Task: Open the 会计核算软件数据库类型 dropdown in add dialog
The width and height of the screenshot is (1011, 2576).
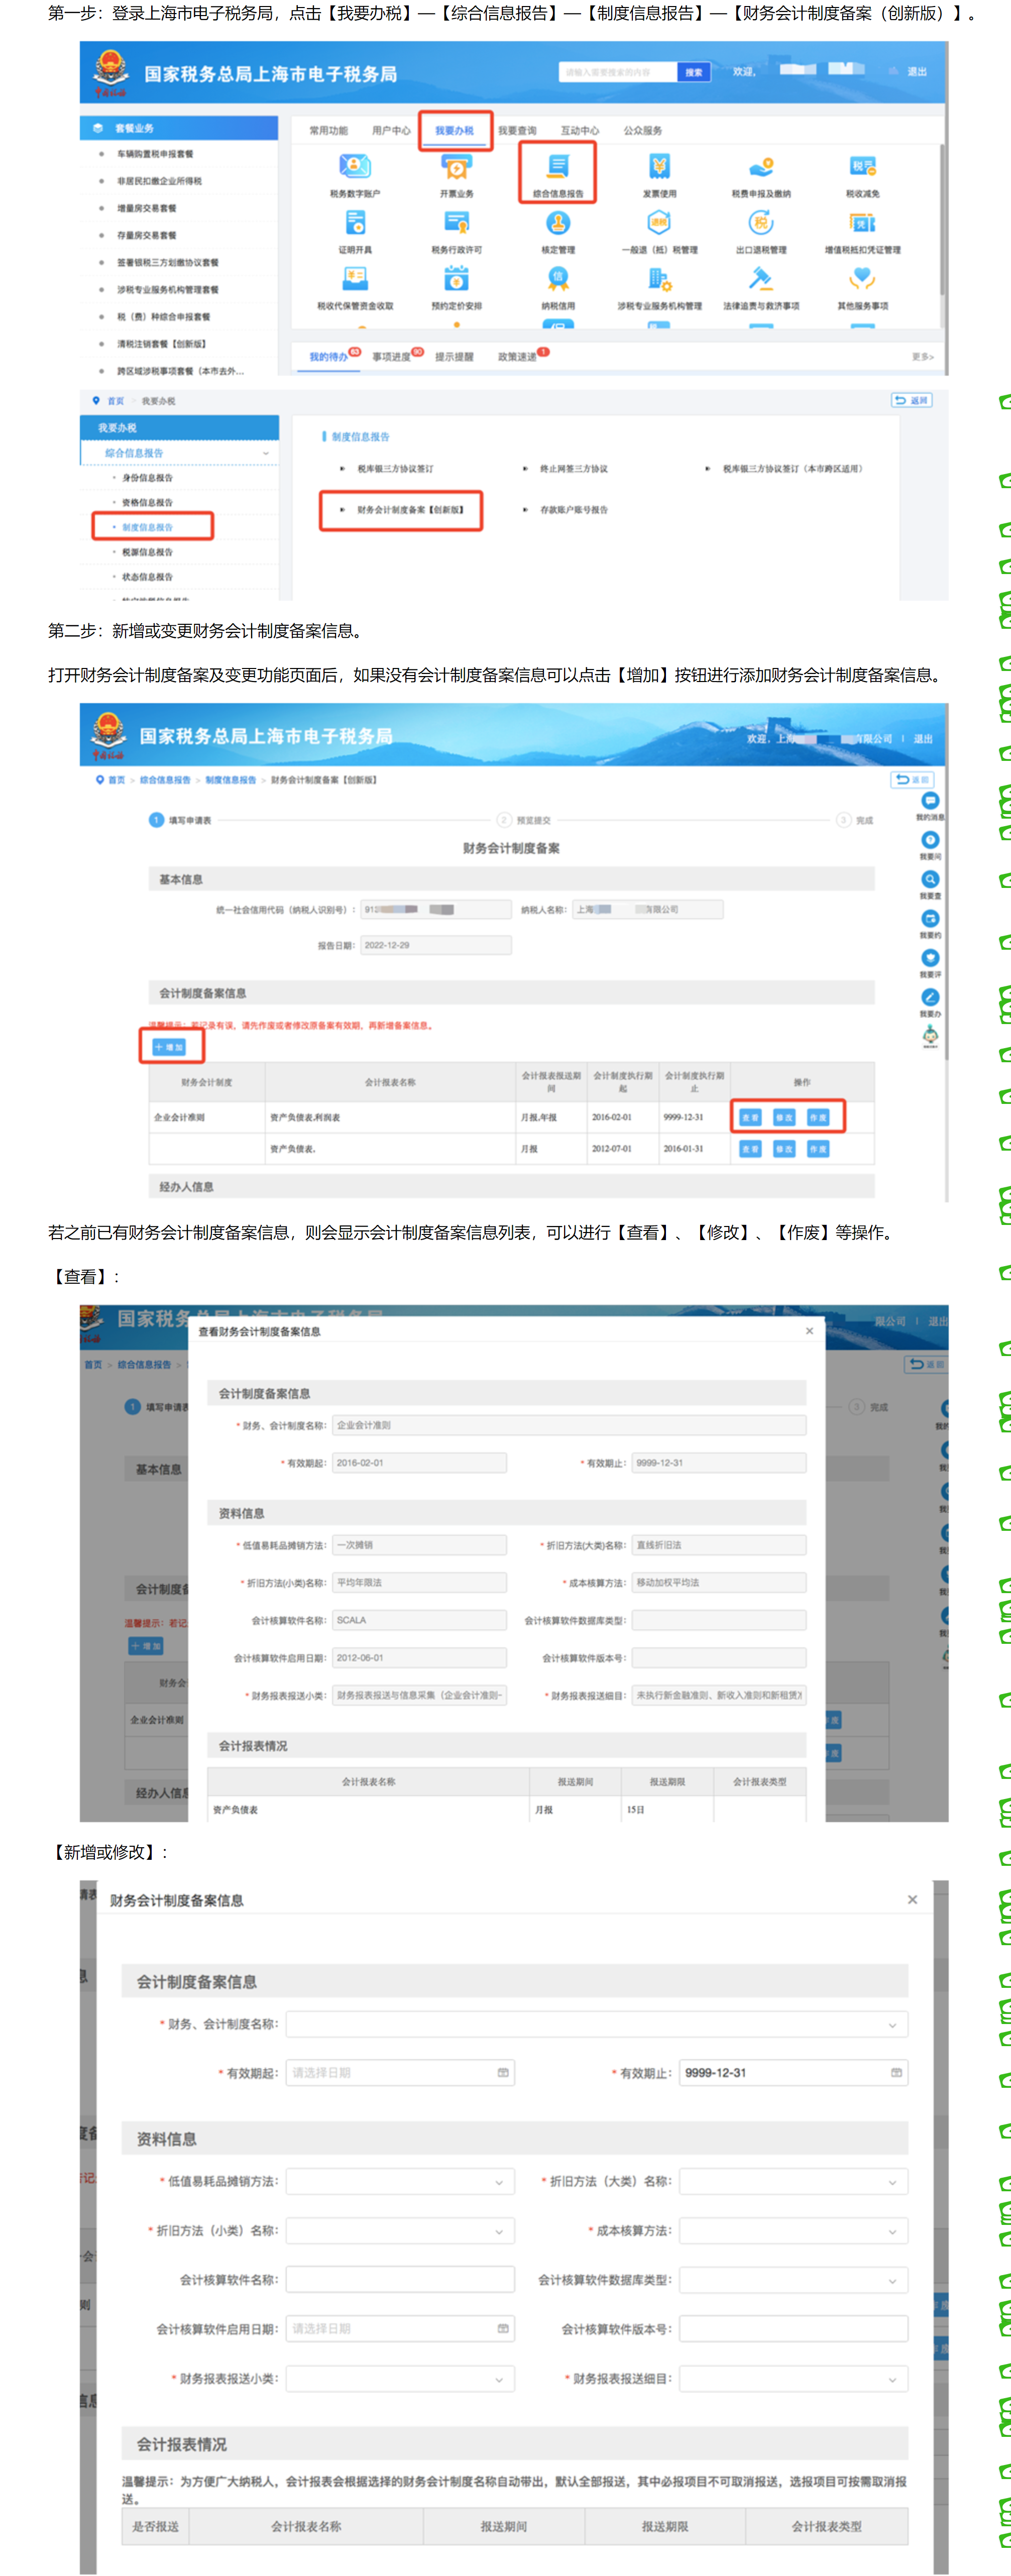Action: point(794,2281)
